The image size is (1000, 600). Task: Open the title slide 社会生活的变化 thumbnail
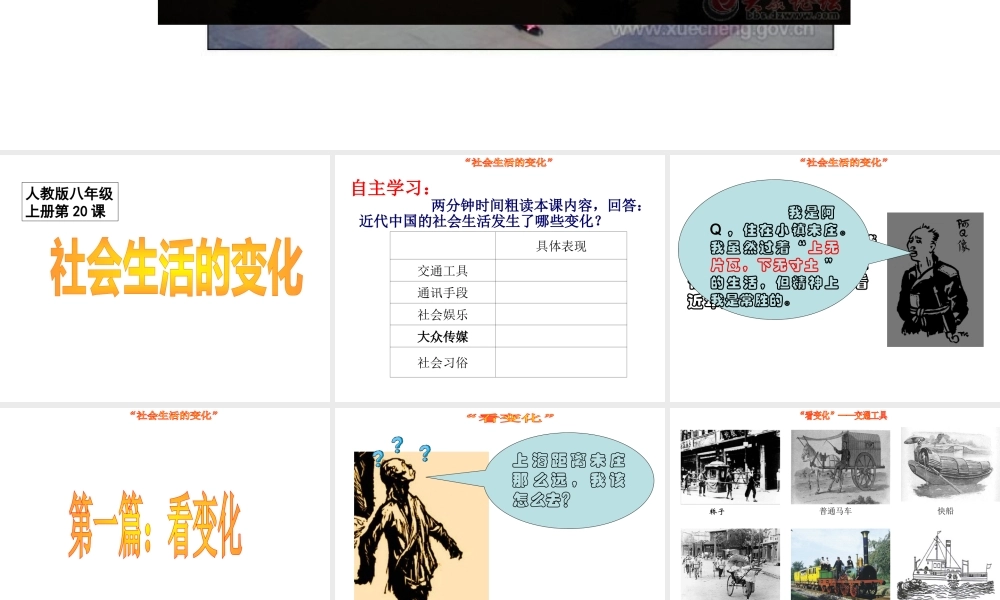coord(165,278)
